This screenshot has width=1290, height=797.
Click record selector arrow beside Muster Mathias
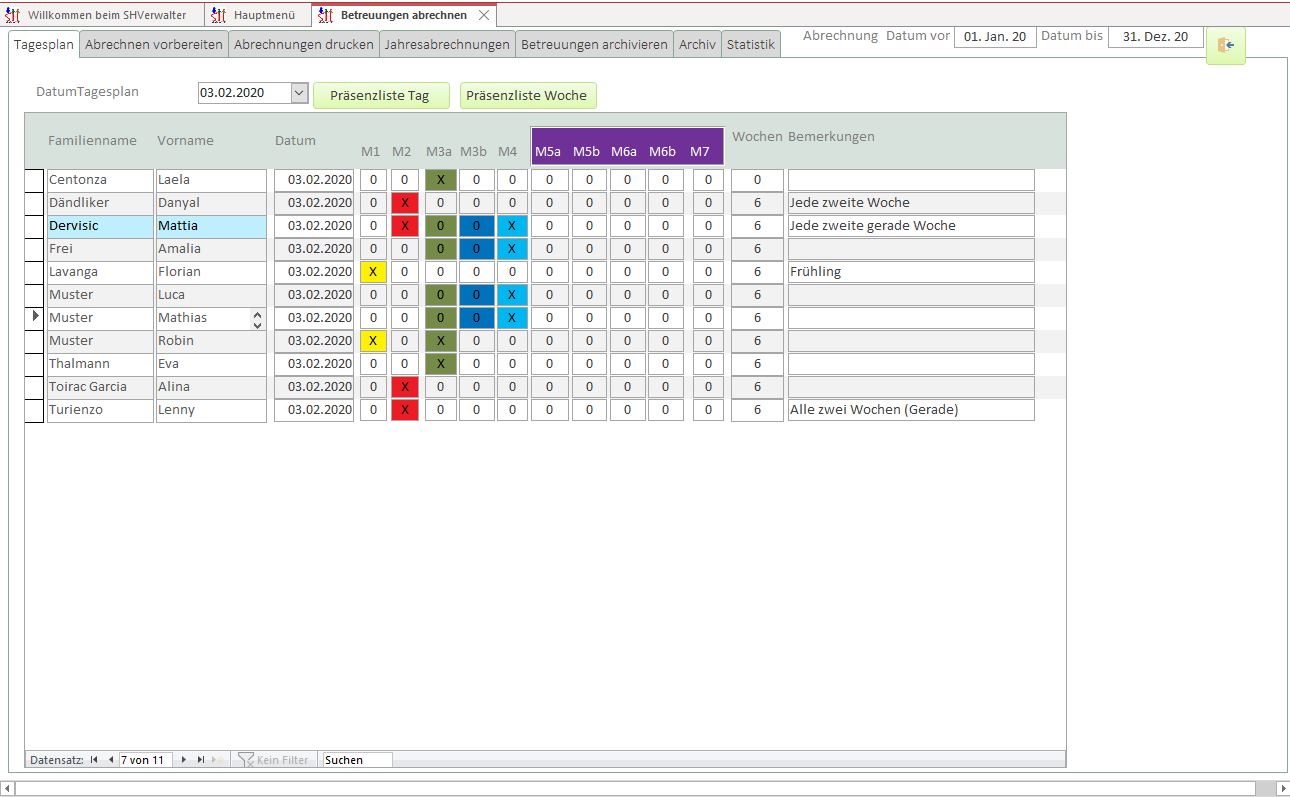pyautogui.click(x=35, y=317)
